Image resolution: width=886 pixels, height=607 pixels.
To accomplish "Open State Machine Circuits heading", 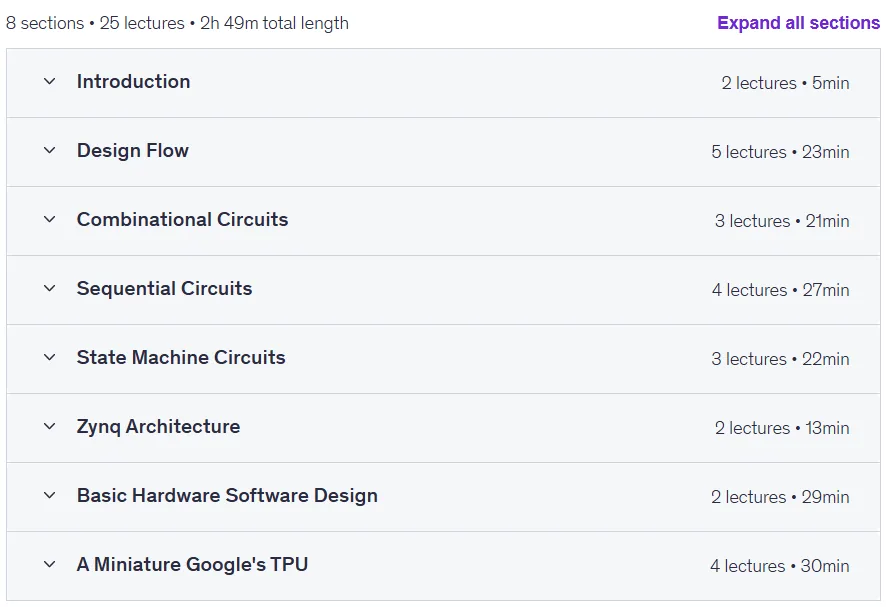I will (181, 357).
